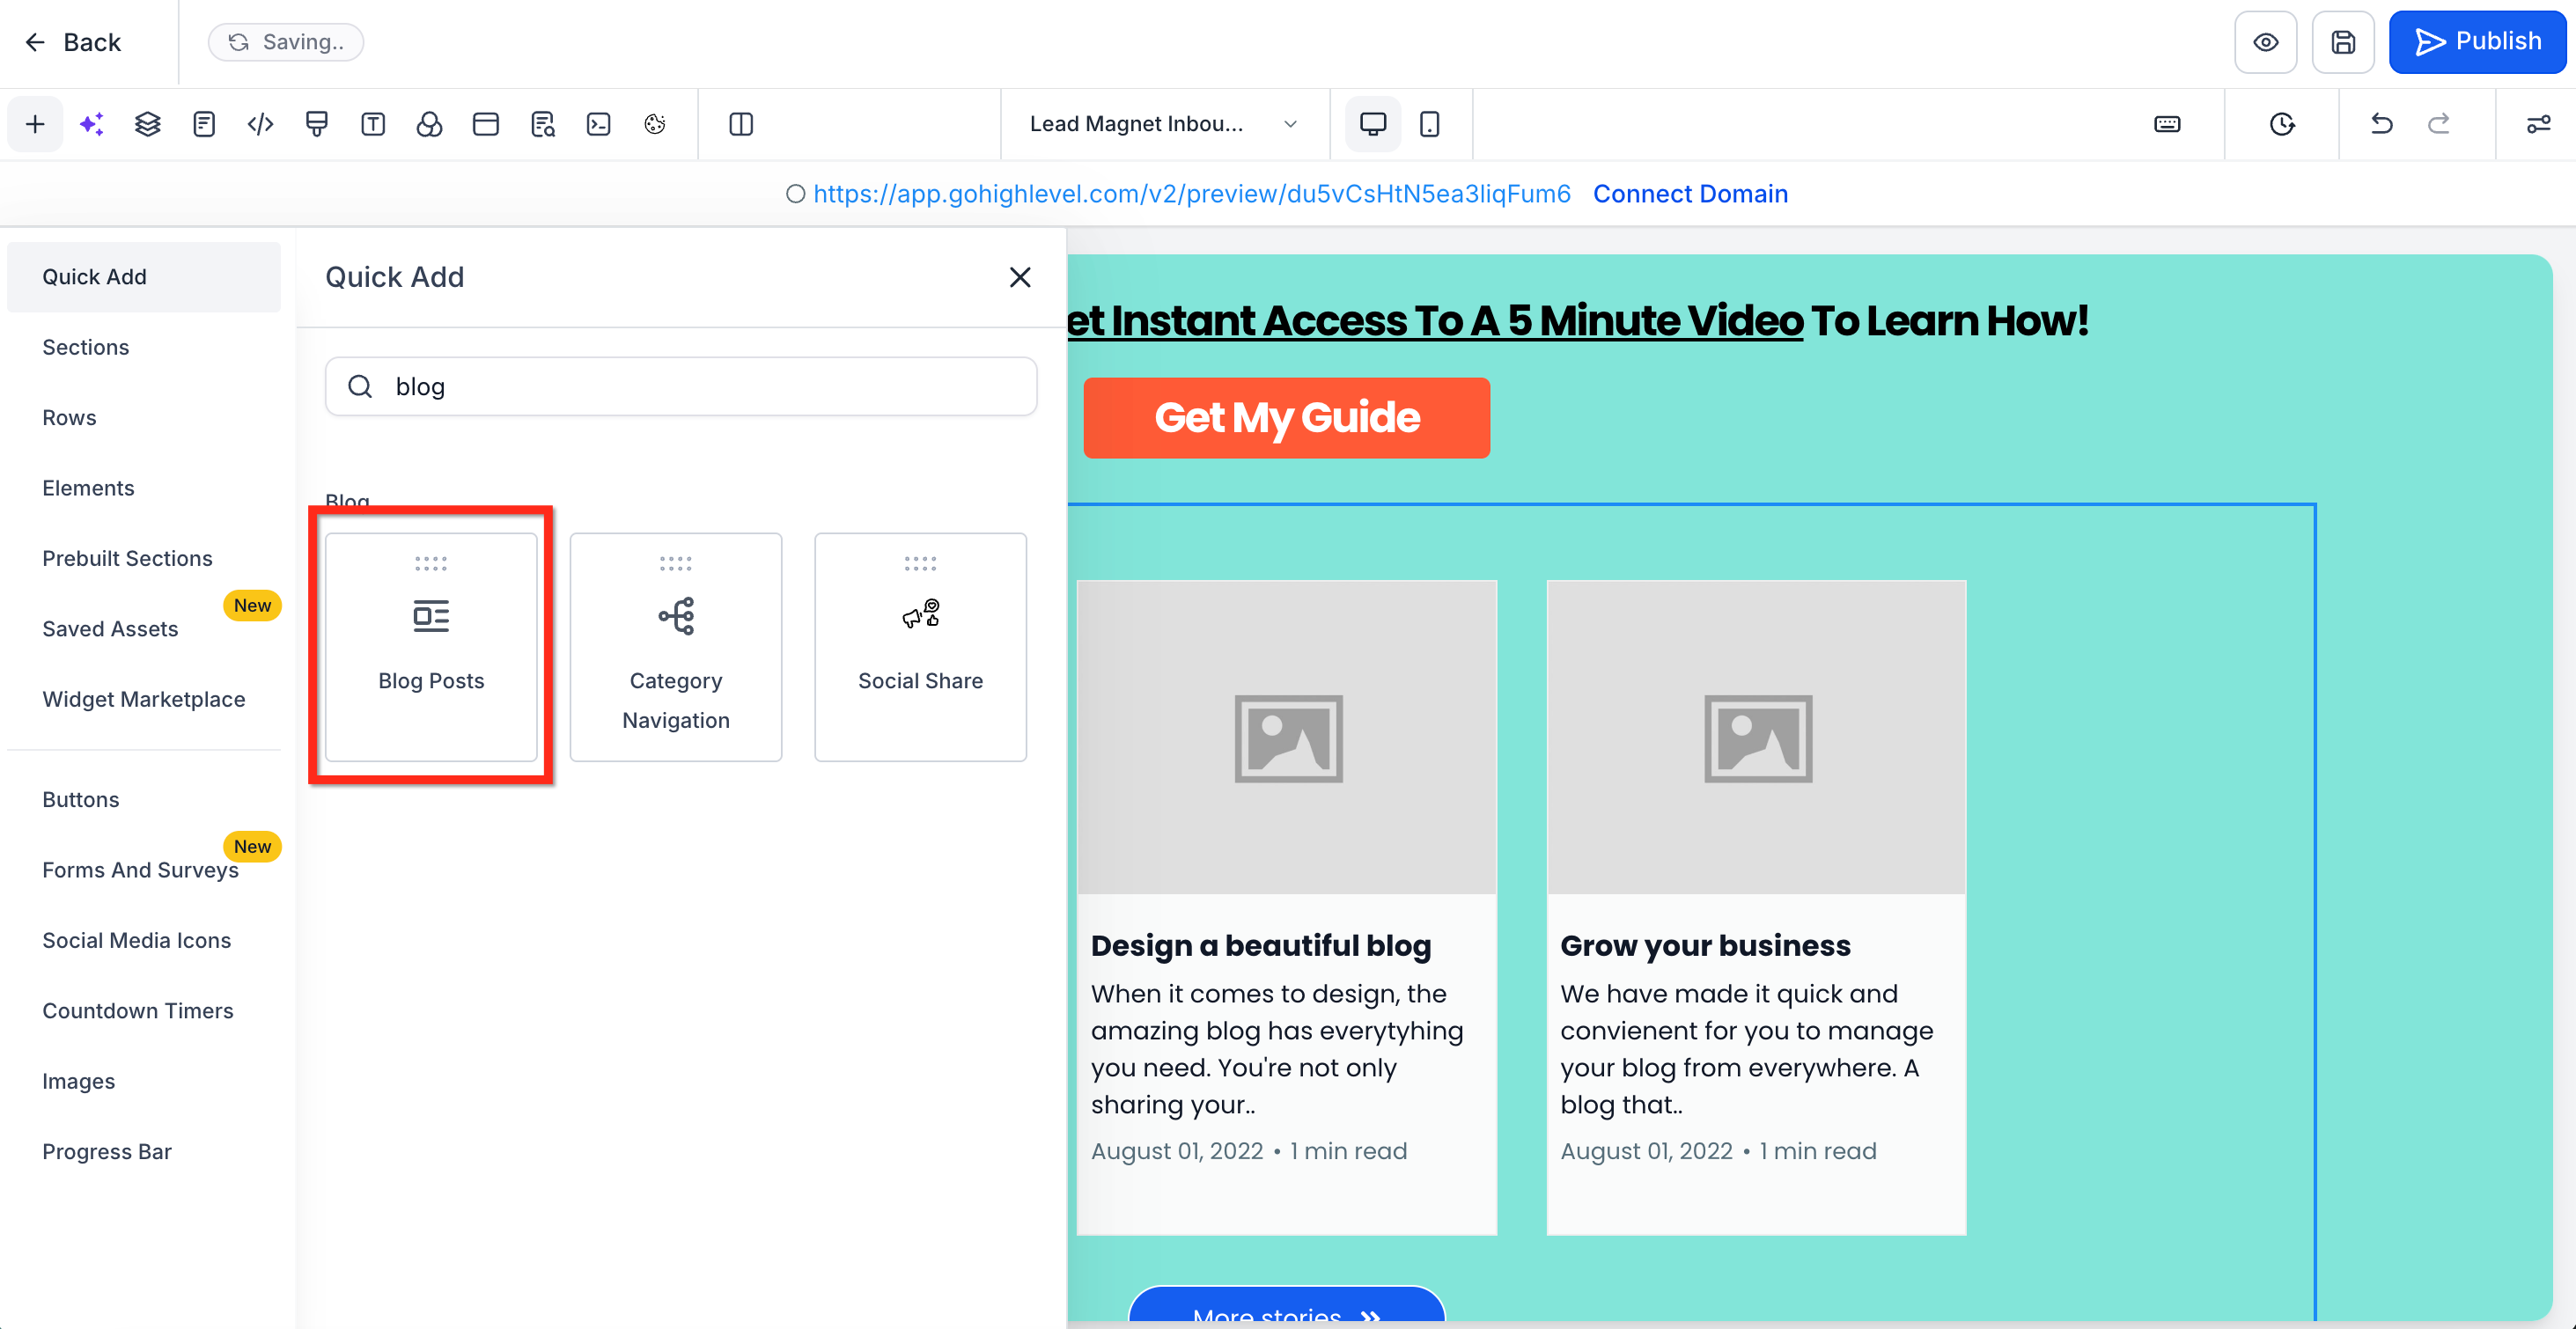Click the plus add element icon
Viewport: 2576px width, 1329px height.
tap(35, 124)
